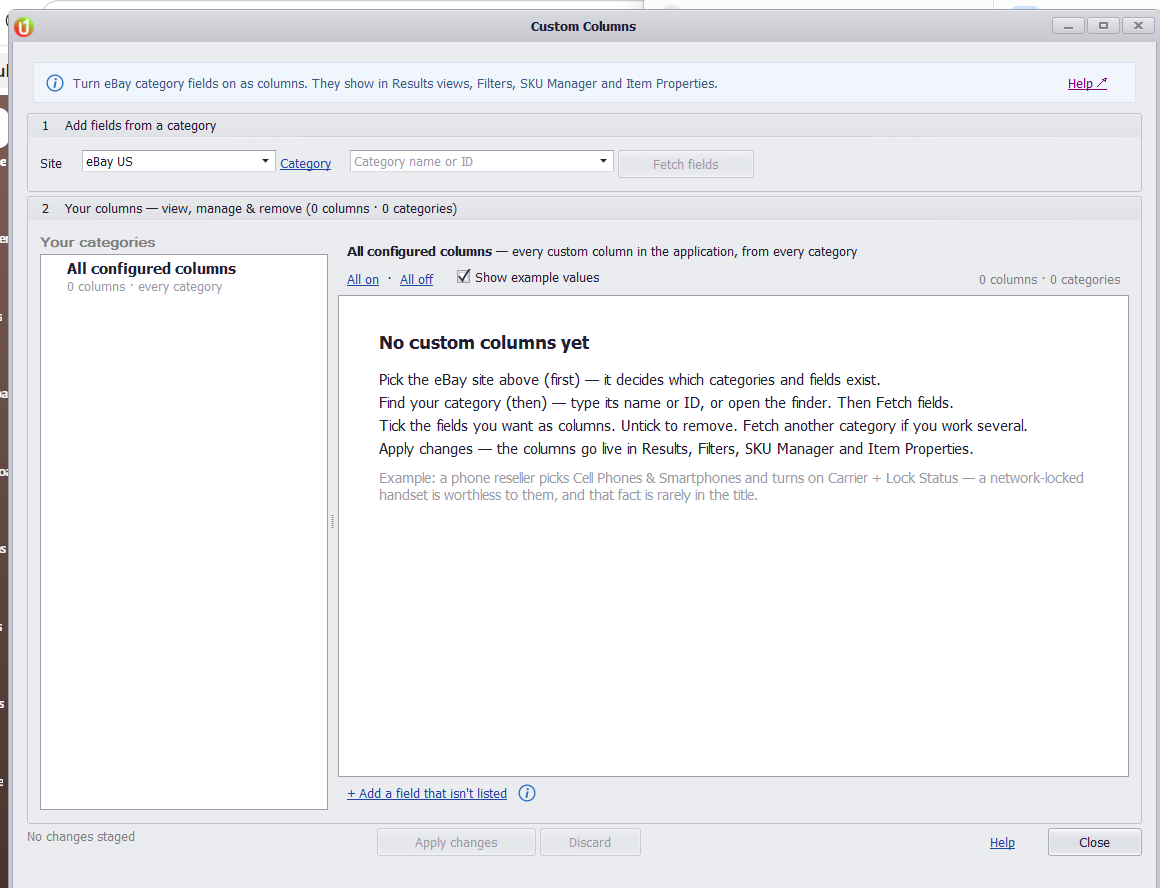Minimize the Custom Columns window
1160x888 pixels.
pos(1068,26)
